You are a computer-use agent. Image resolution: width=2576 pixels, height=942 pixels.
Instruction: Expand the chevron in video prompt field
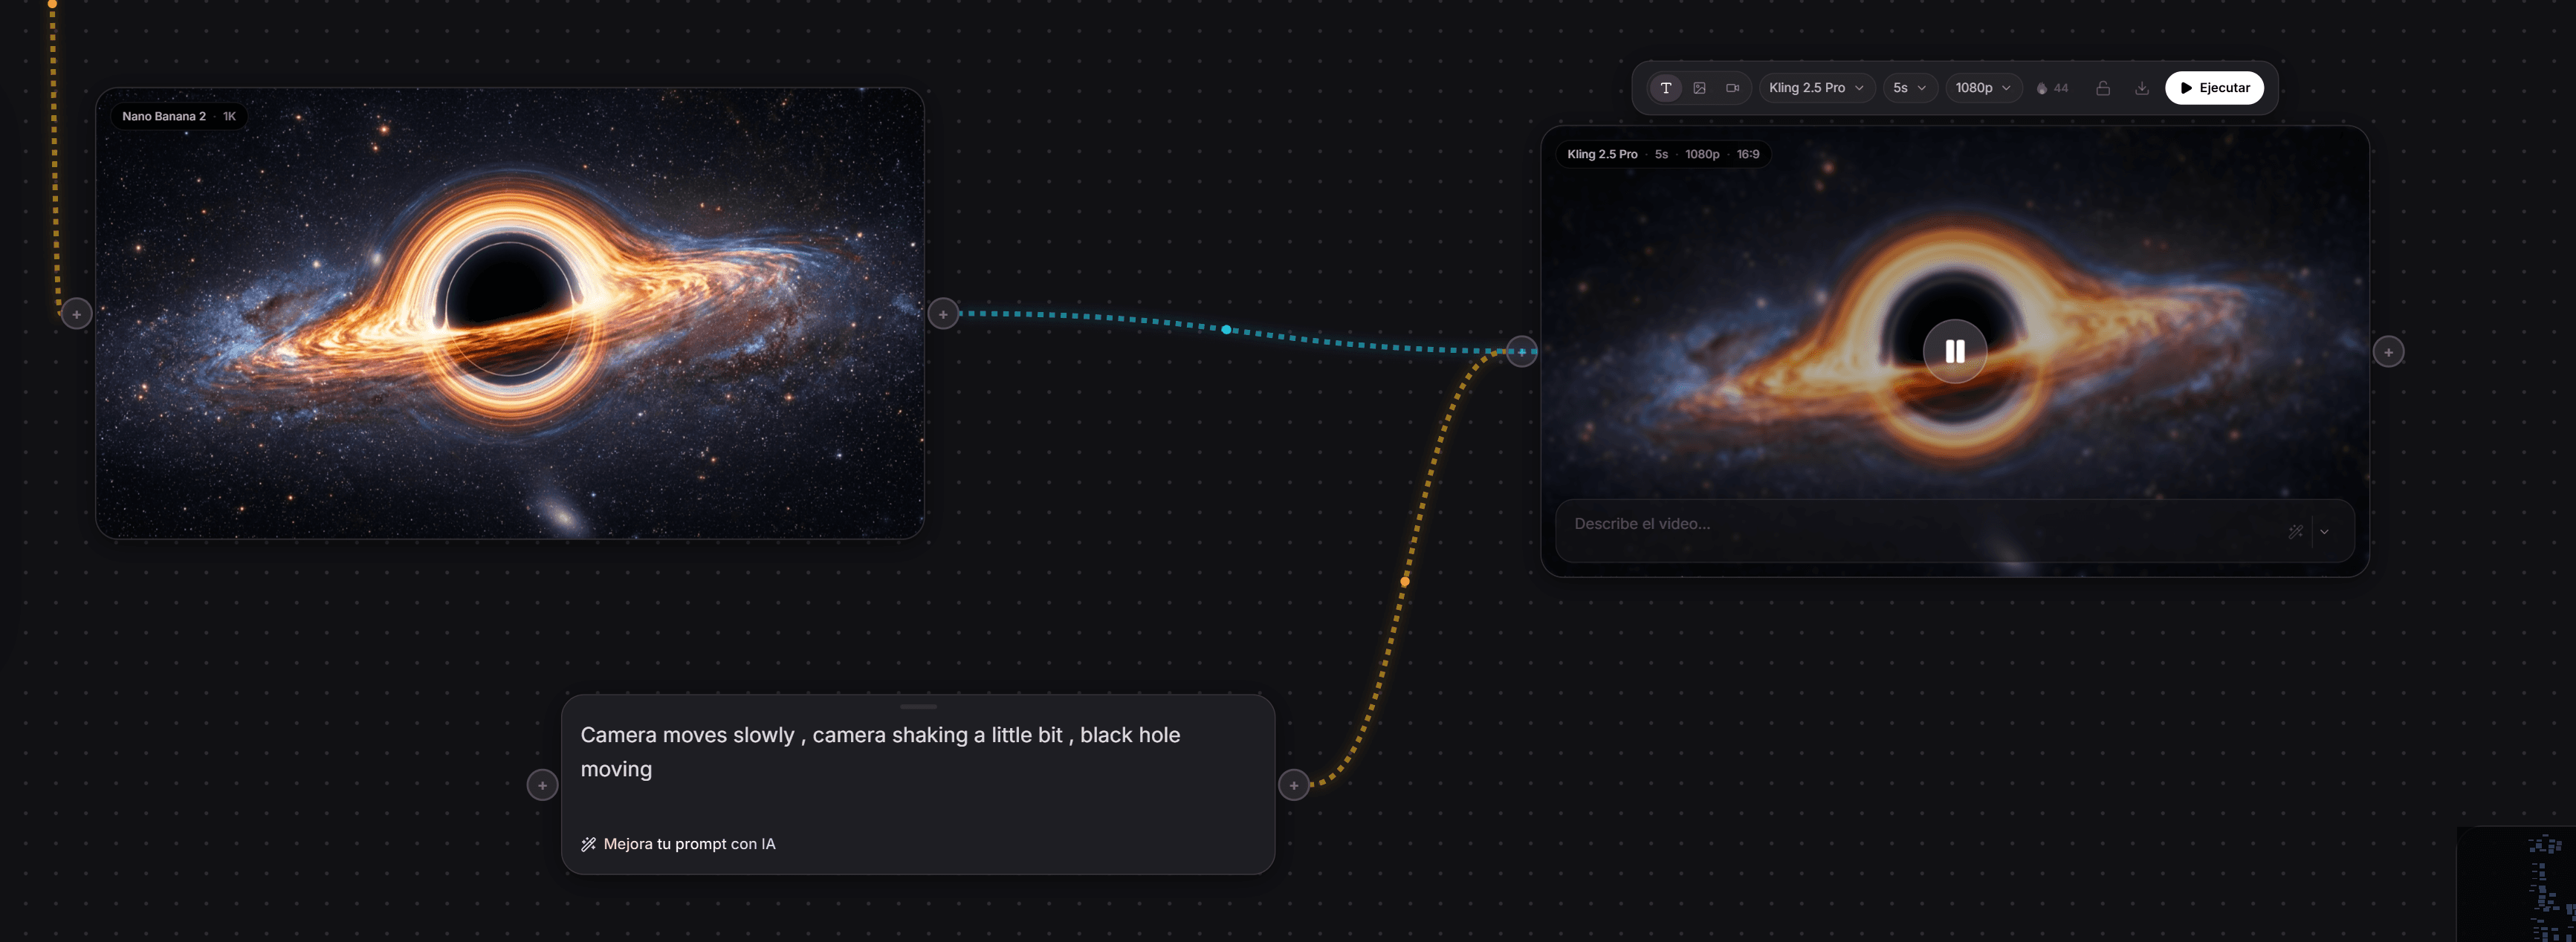2324,532
